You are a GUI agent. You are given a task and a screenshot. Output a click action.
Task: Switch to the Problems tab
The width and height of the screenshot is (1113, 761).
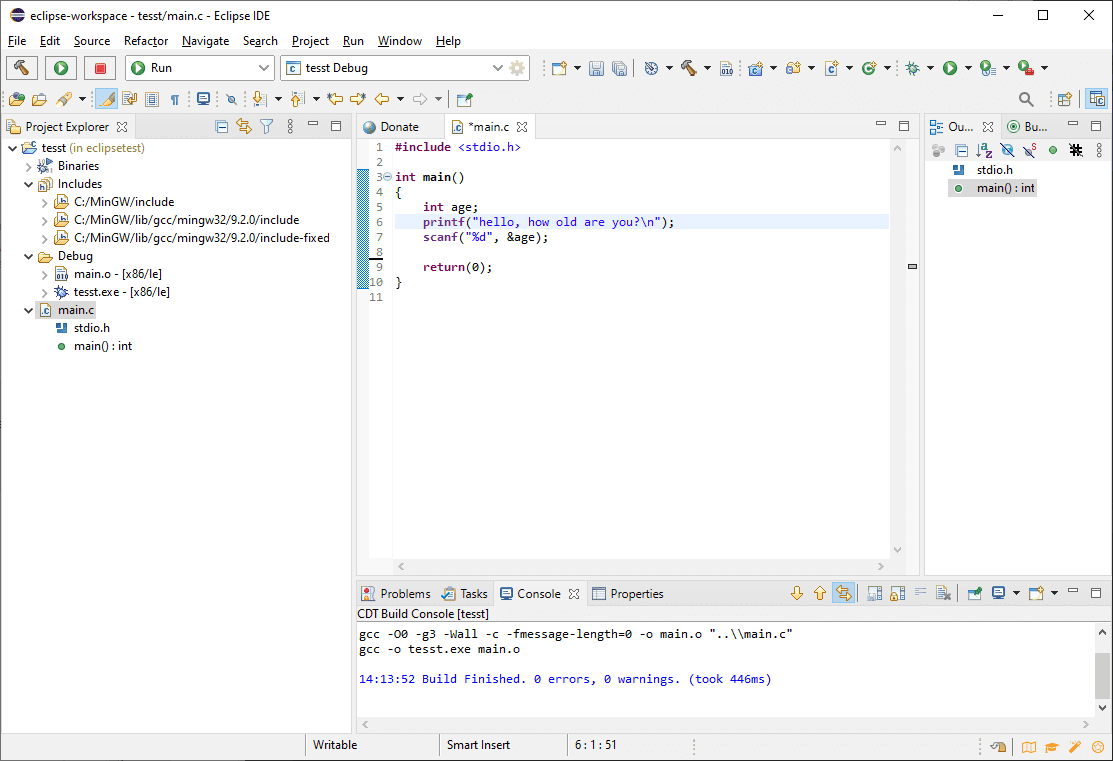click(404, 593)
